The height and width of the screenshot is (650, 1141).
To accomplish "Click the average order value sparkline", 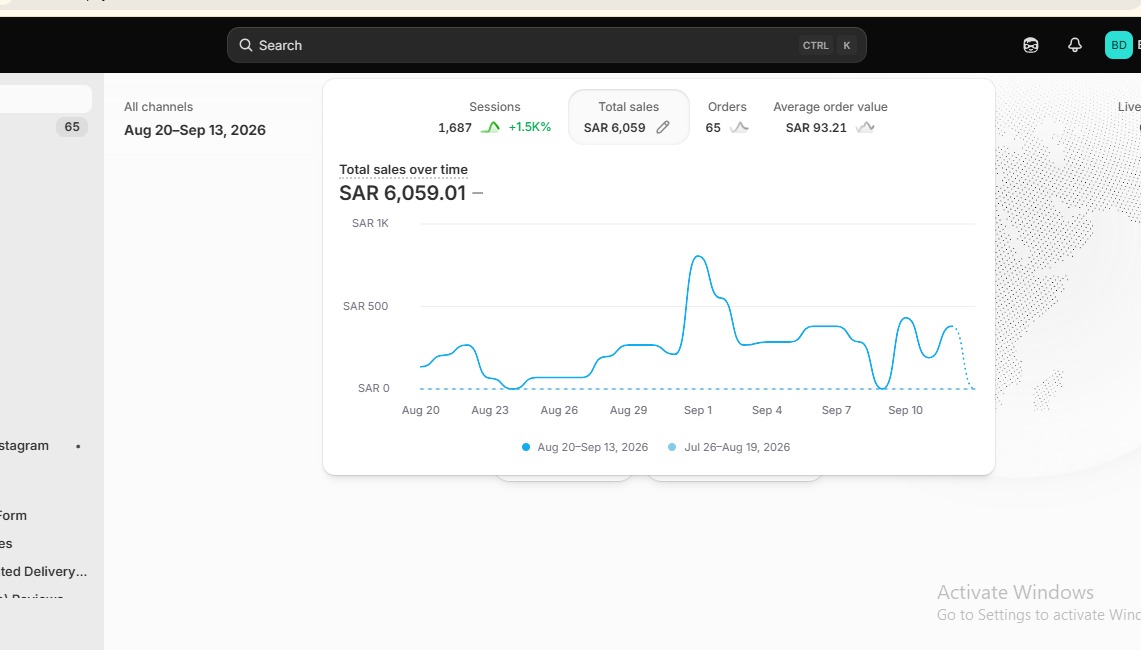I will pos(865,127).
